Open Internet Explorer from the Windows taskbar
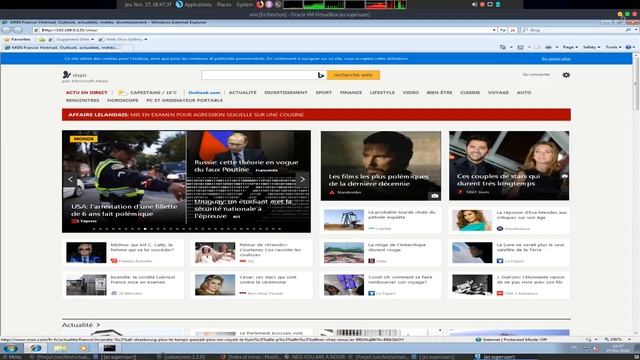This screenshot has height=360, width=640. coord(36,348)
